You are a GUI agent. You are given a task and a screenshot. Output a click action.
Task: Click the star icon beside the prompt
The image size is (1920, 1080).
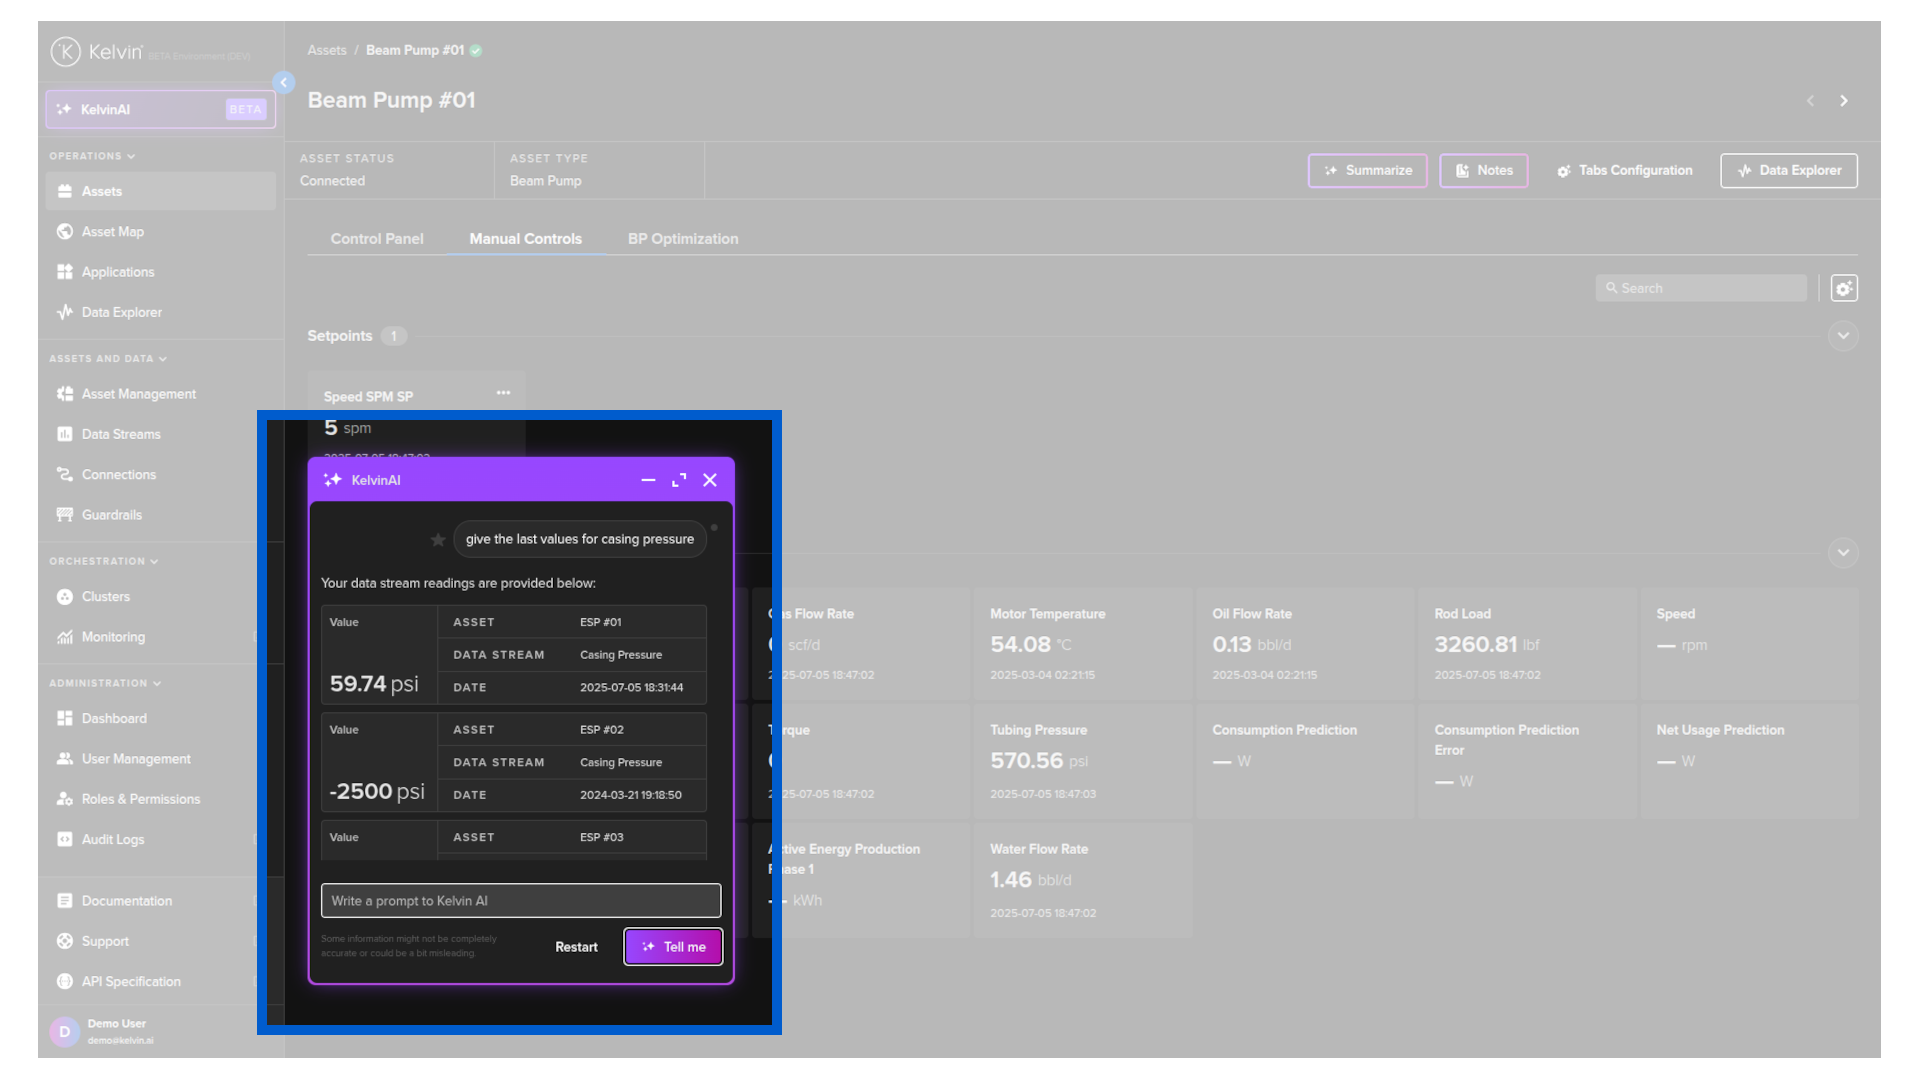pyautogui.click(x=437, y=540)
